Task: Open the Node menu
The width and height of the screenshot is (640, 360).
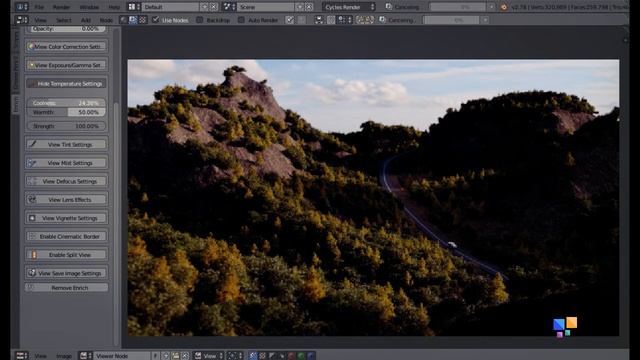Action: pyautogui.click(x=106, y=20)
